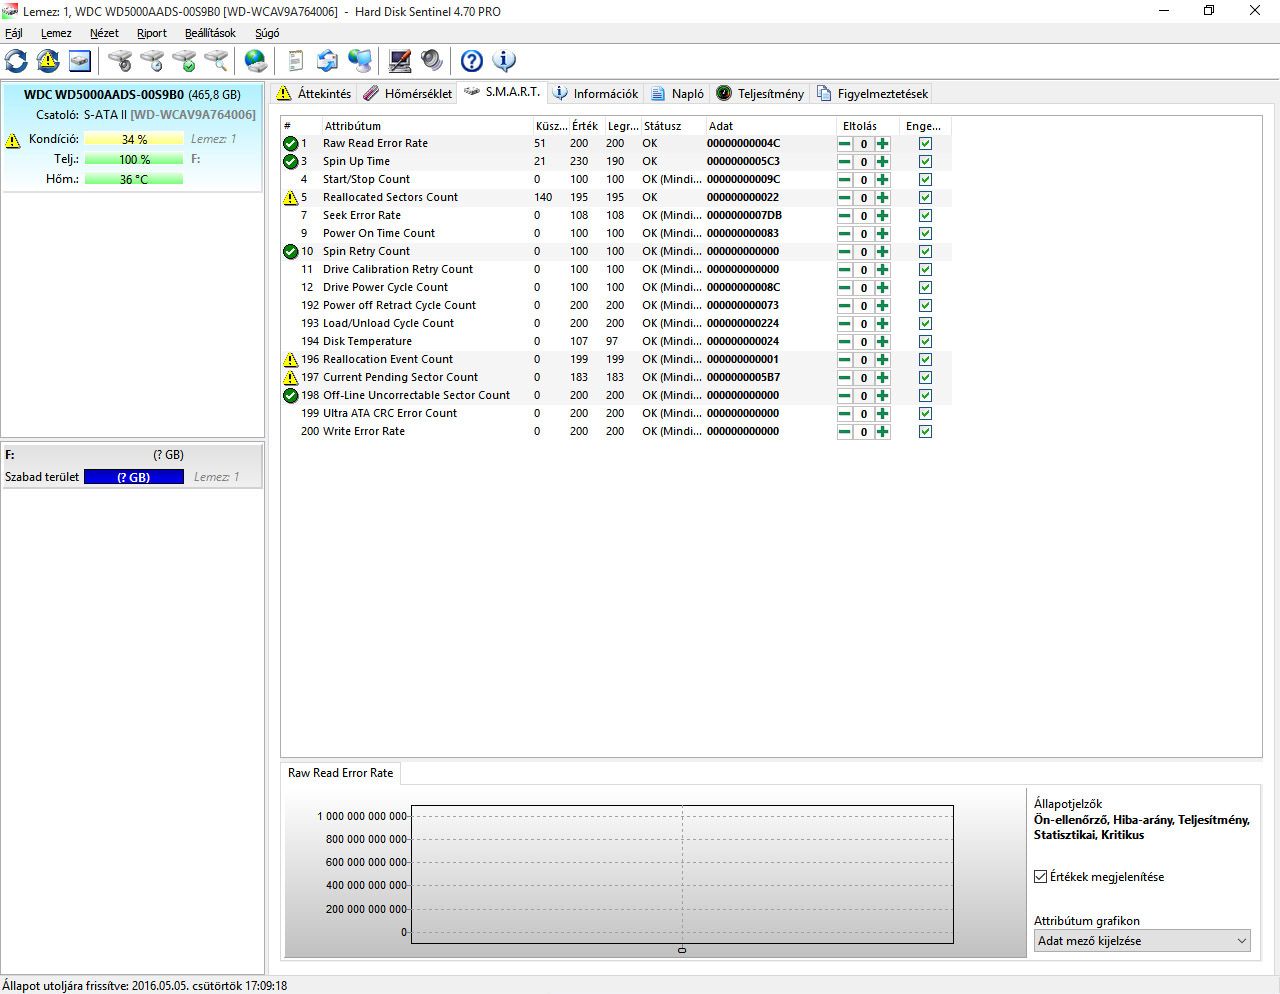Click warning icon beside Current Pending Sector Count
This screenshot has width=1280, height=994.
[291, 377]
